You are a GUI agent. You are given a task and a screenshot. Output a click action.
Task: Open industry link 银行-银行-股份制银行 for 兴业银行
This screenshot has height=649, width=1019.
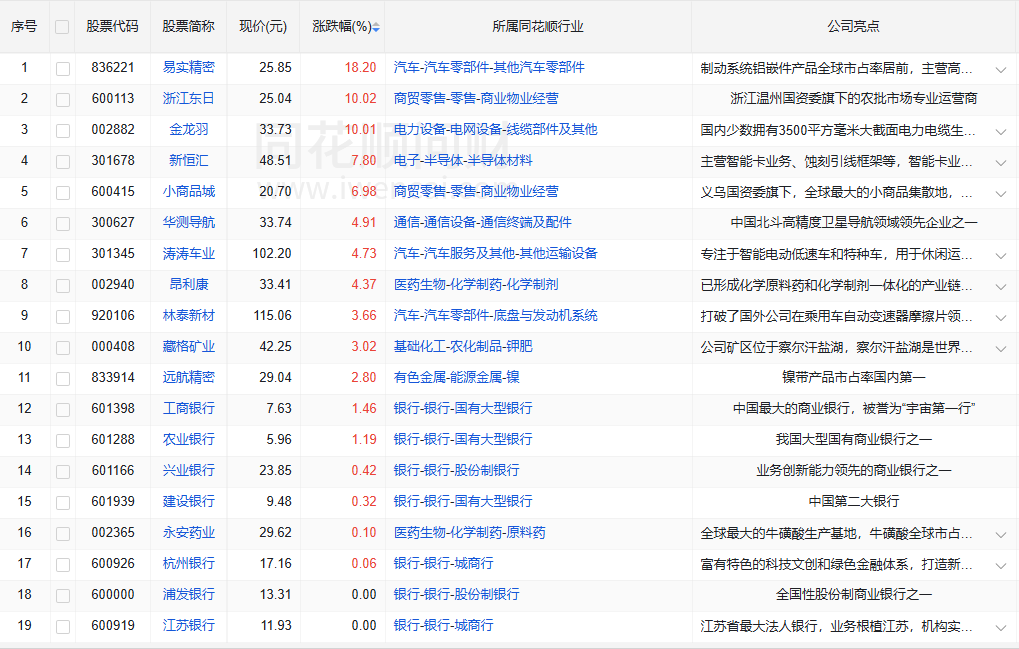(456, 470)
